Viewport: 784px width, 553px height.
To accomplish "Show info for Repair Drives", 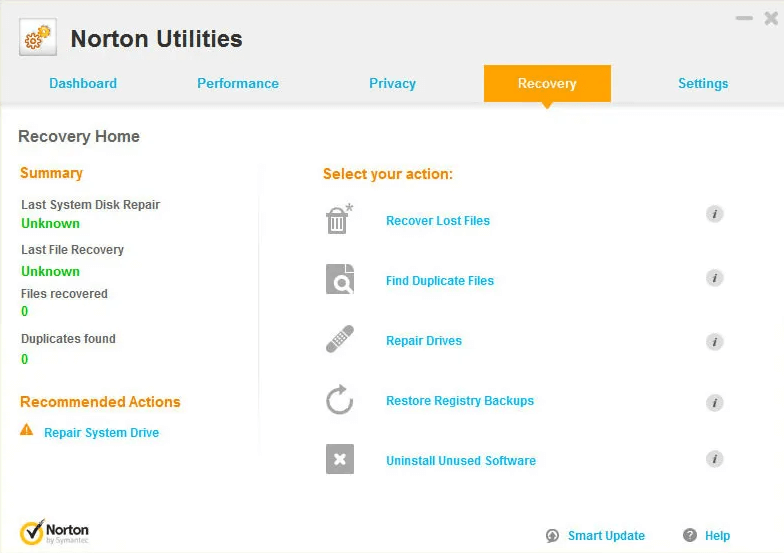I will pos(714,342).
